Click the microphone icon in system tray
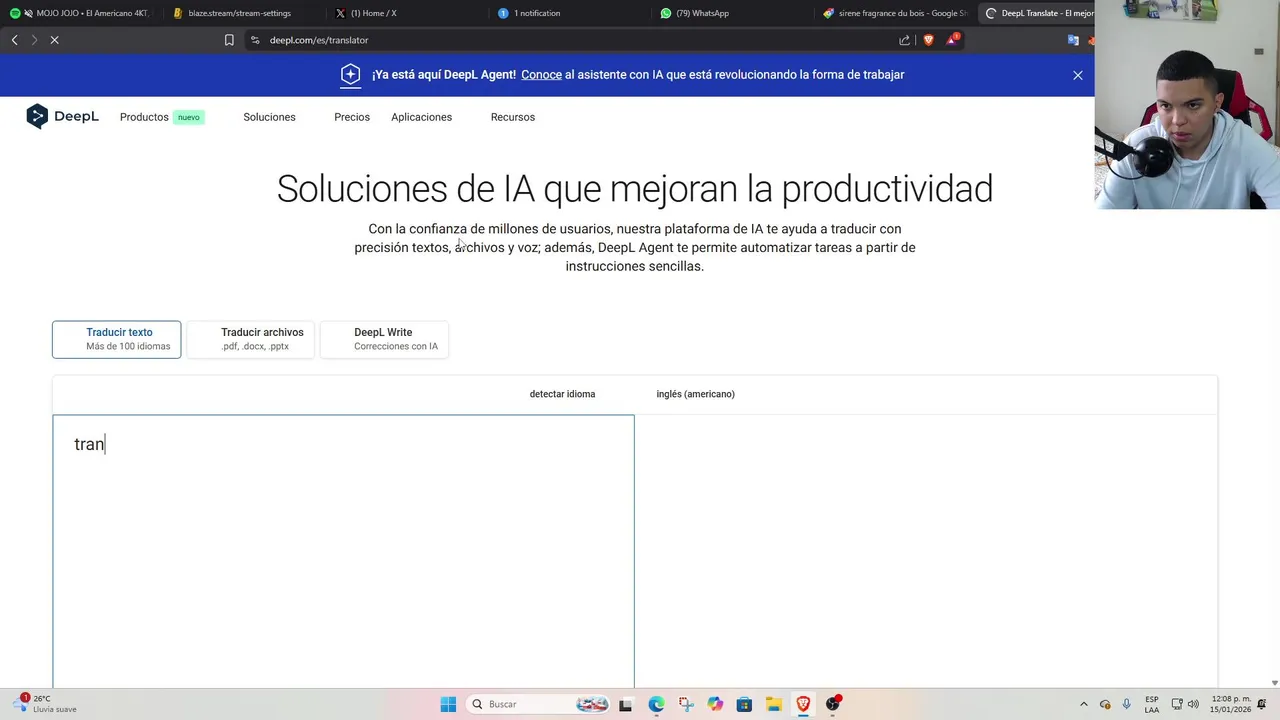 coord(1127,704)
